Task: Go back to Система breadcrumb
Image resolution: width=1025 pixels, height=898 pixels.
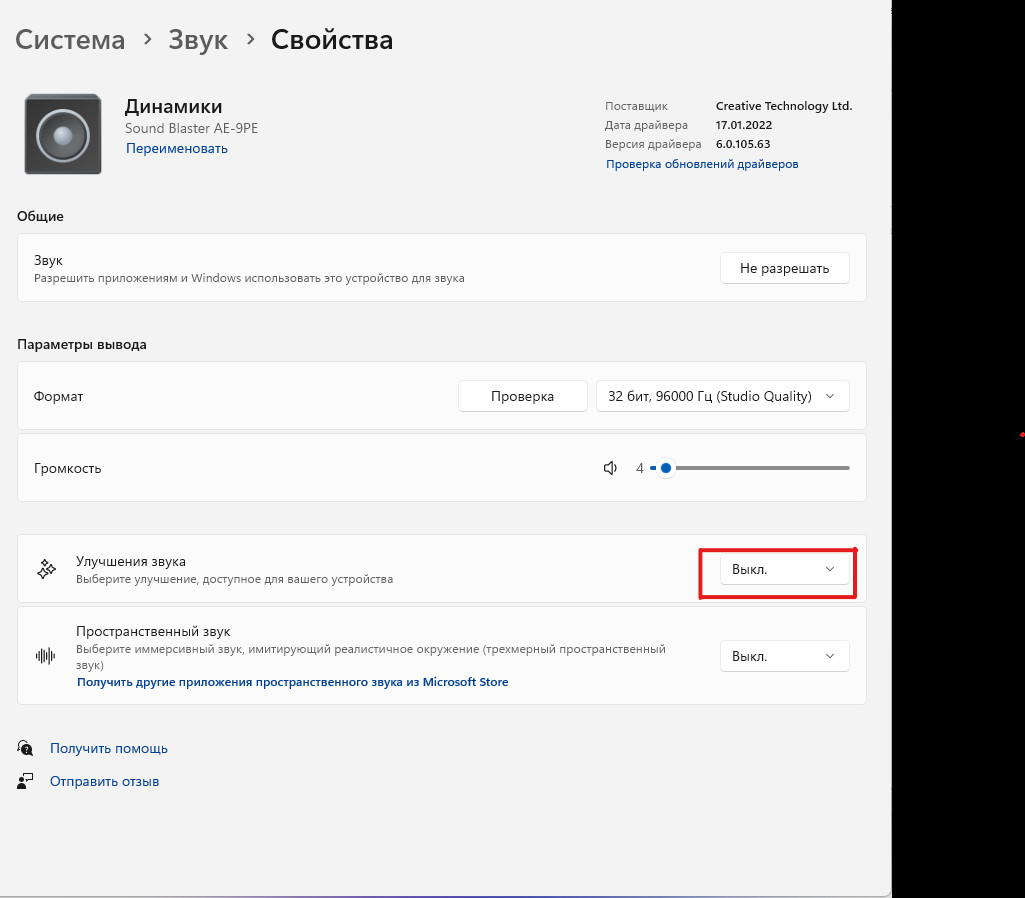Action: [x=70, y=40]
